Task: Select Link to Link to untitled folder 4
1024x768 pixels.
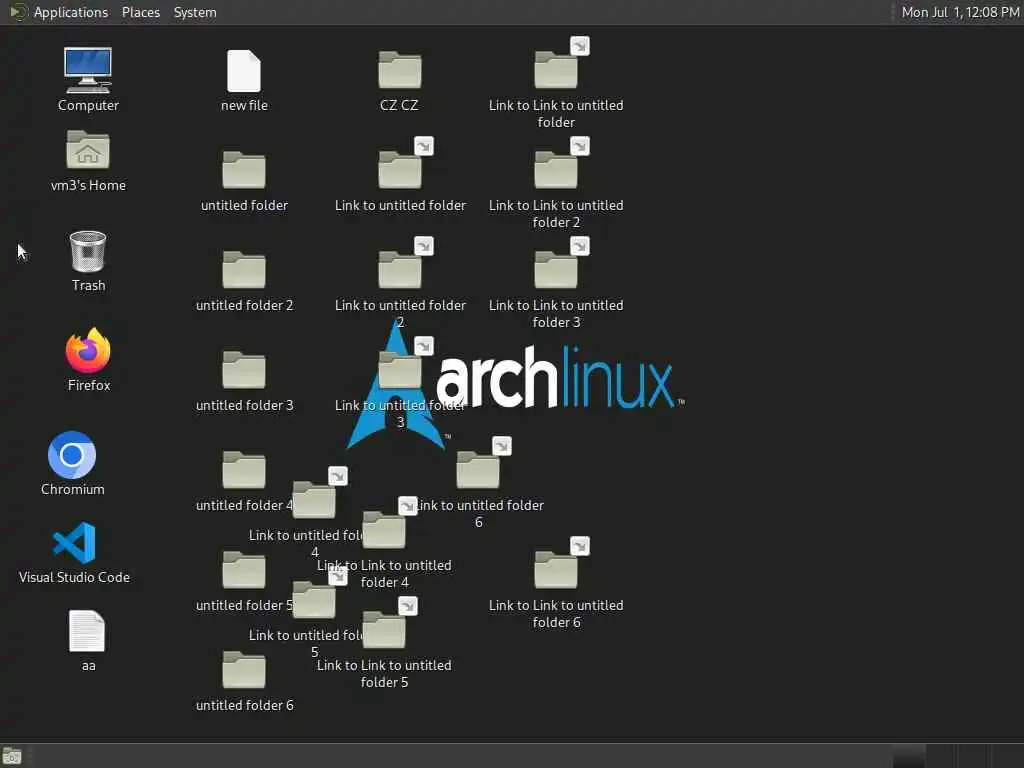Action: 384,530
